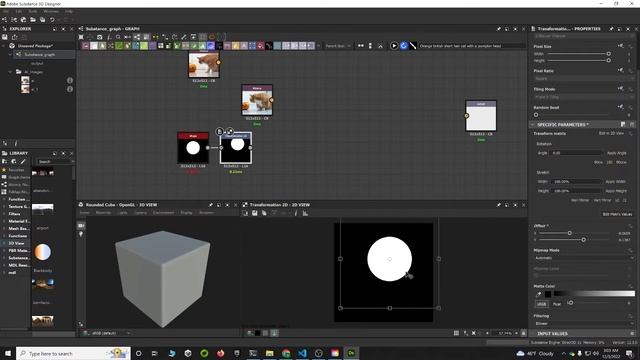Open Substance Designer taskbar icon
This screenshot has width=640, height=360.
click(x=351, y=353)
